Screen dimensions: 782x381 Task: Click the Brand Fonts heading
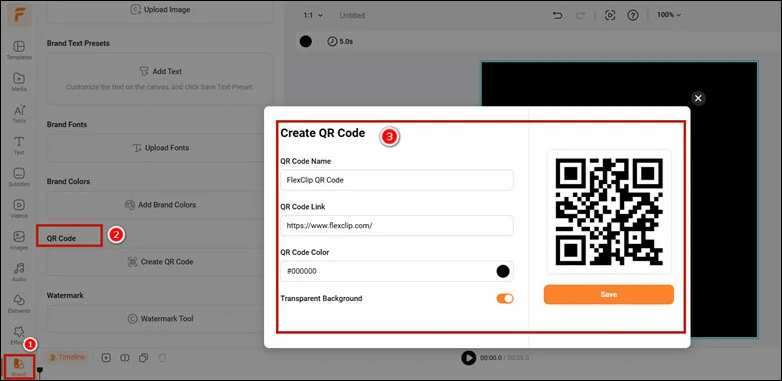pos(67,125)
